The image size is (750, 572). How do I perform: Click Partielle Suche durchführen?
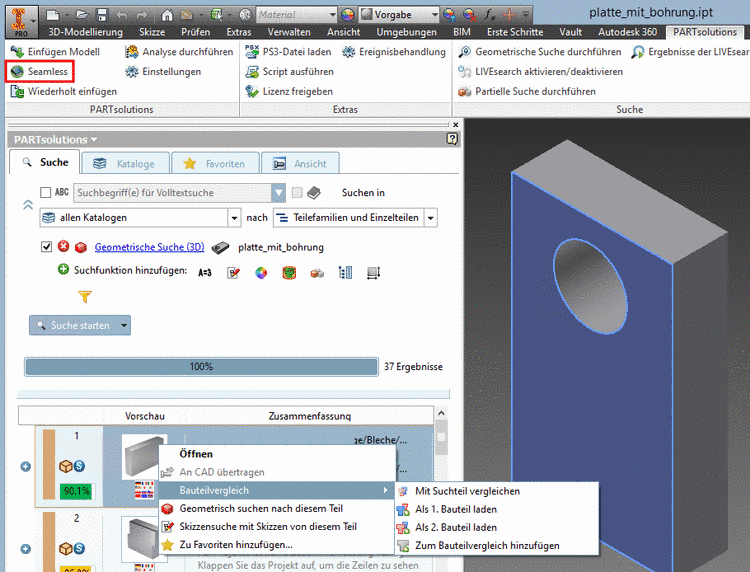(x=527, y=91)
